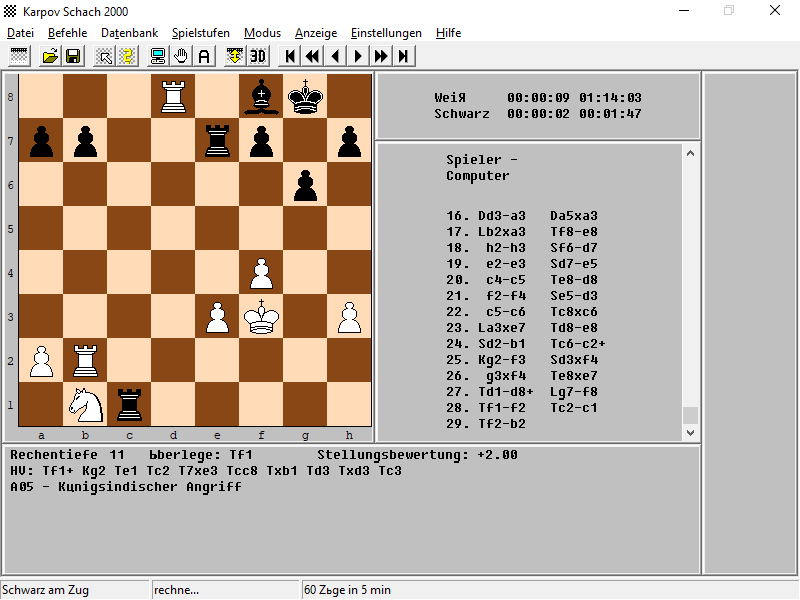Viewport: 800px width, 600px height.
Task: Click the move list scrollbar thumb
Action: 690,415
